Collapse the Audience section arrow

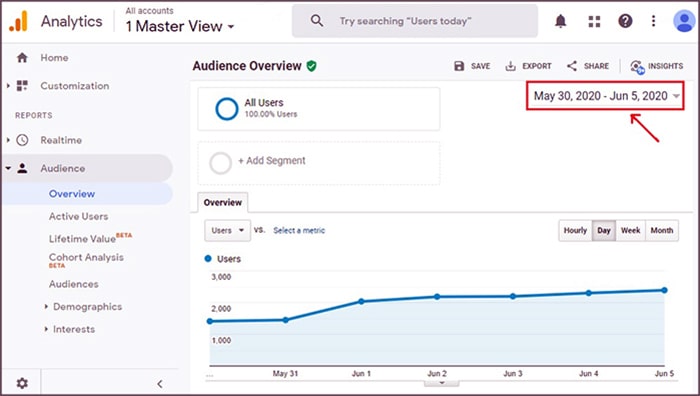pyautogui.click(x=8, y=168)
